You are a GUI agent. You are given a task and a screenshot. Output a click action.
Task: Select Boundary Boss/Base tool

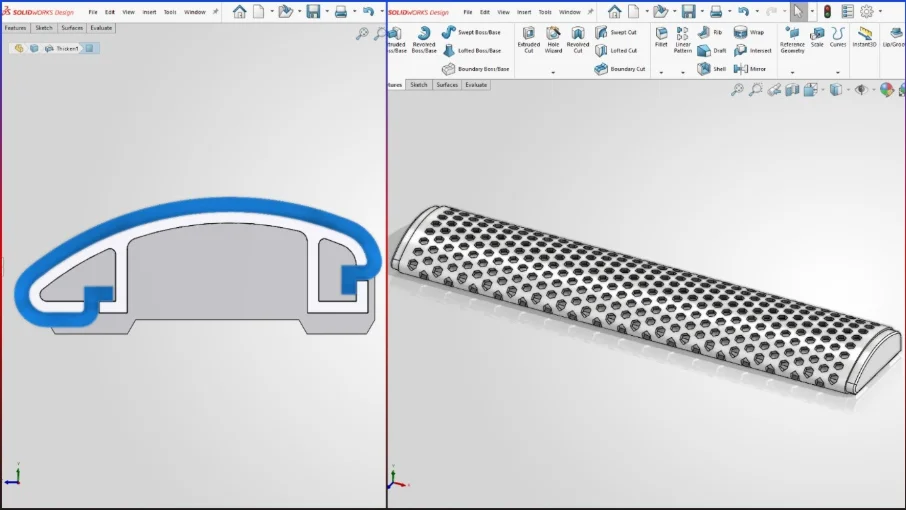(476, 69)
